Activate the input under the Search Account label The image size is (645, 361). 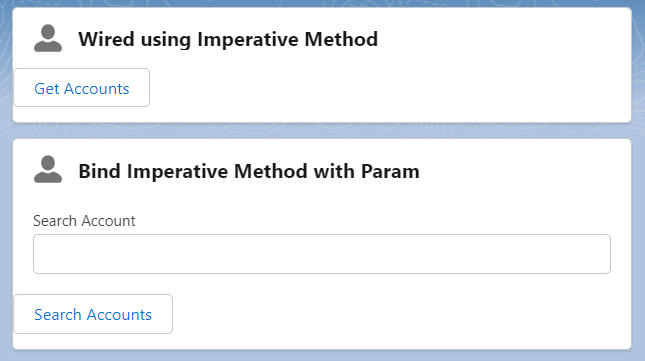click(322, 254)
